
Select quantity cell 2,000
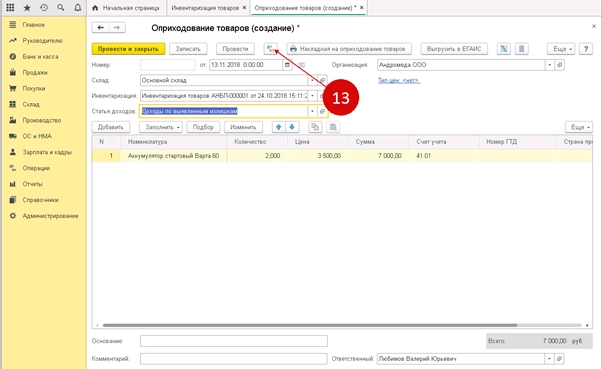coord(257,156)
